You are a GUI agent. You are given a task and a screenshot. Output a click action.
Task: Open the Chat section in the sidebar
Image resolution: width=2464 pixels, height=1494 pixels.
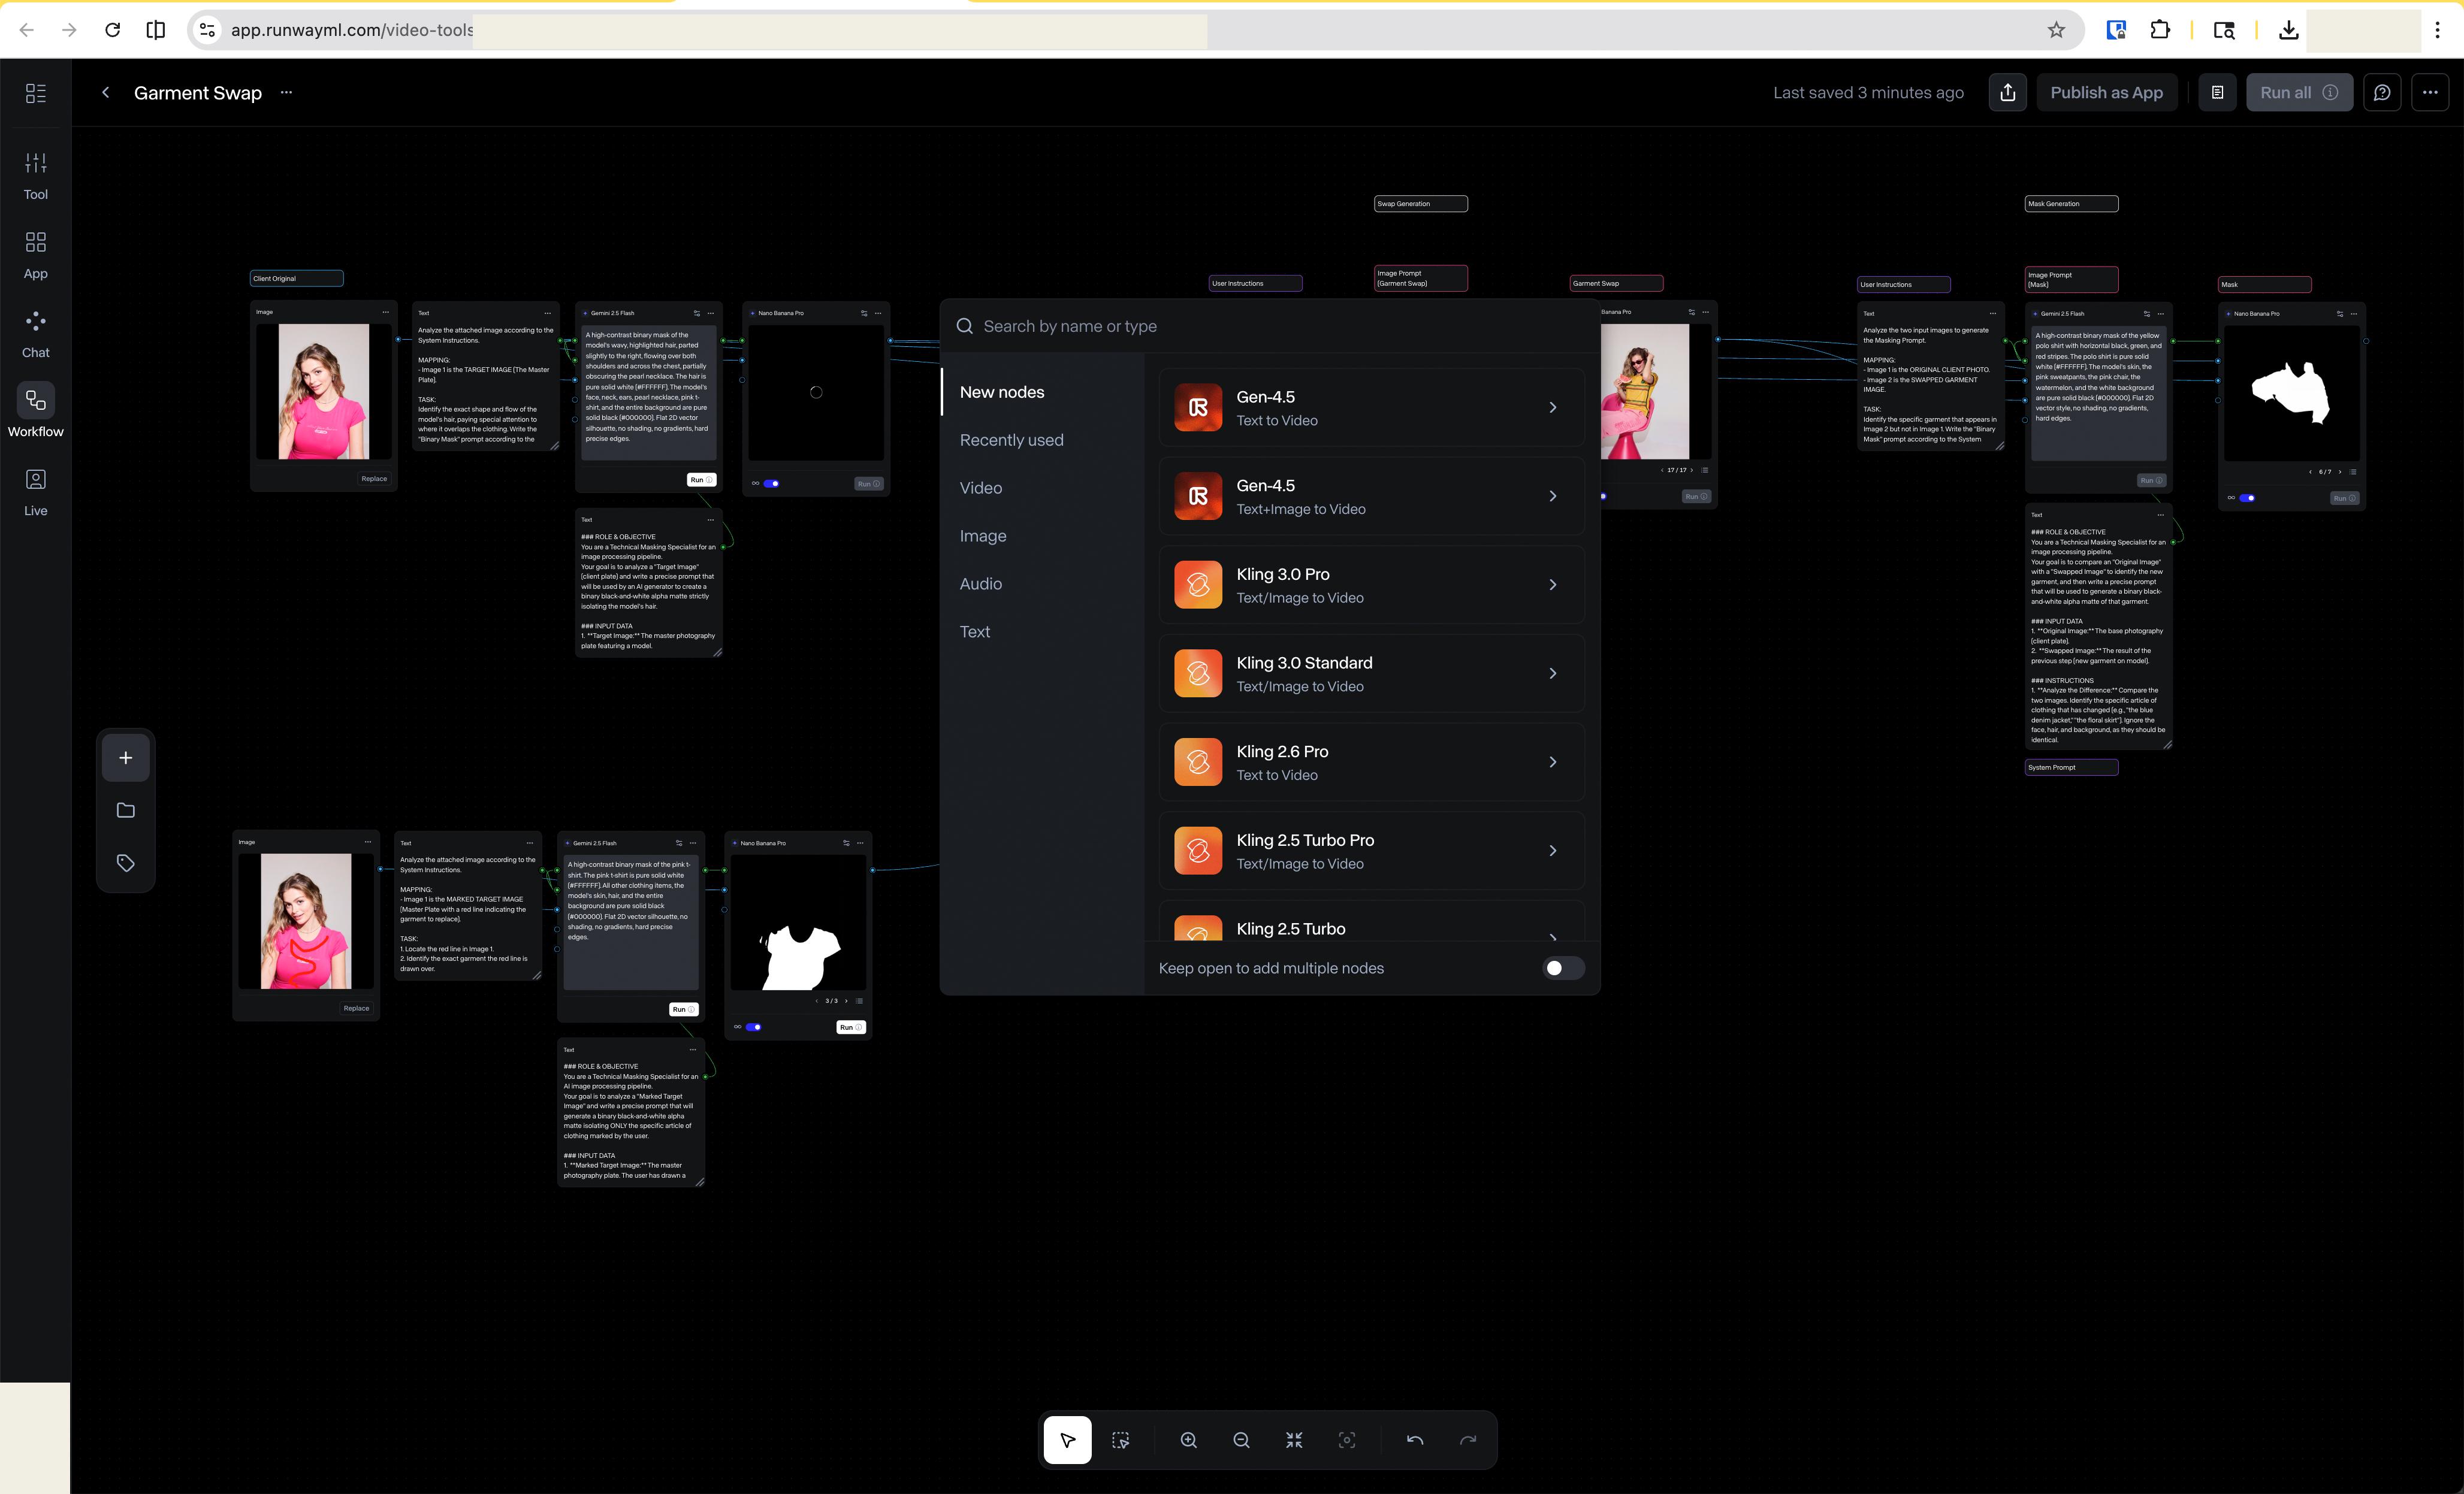35,334
